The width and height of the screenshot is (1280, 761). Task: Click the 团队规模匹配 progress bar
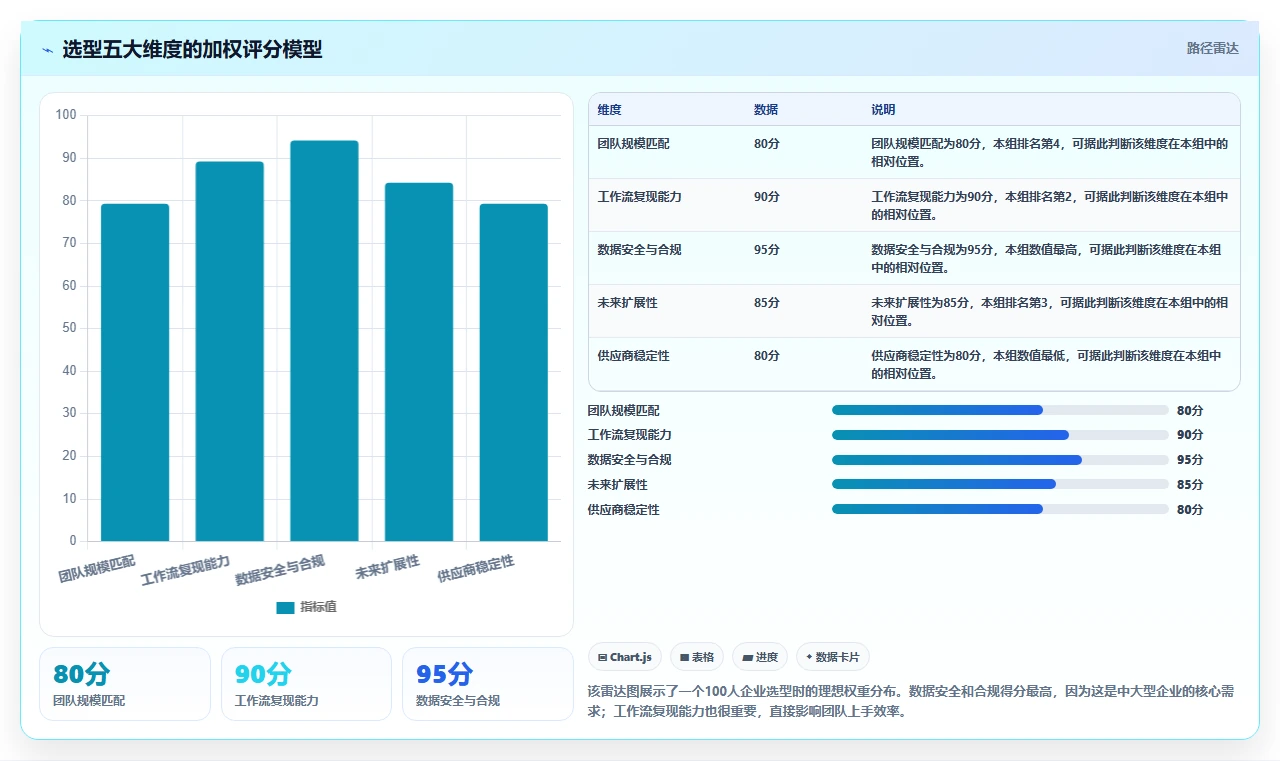[1000, 410]
